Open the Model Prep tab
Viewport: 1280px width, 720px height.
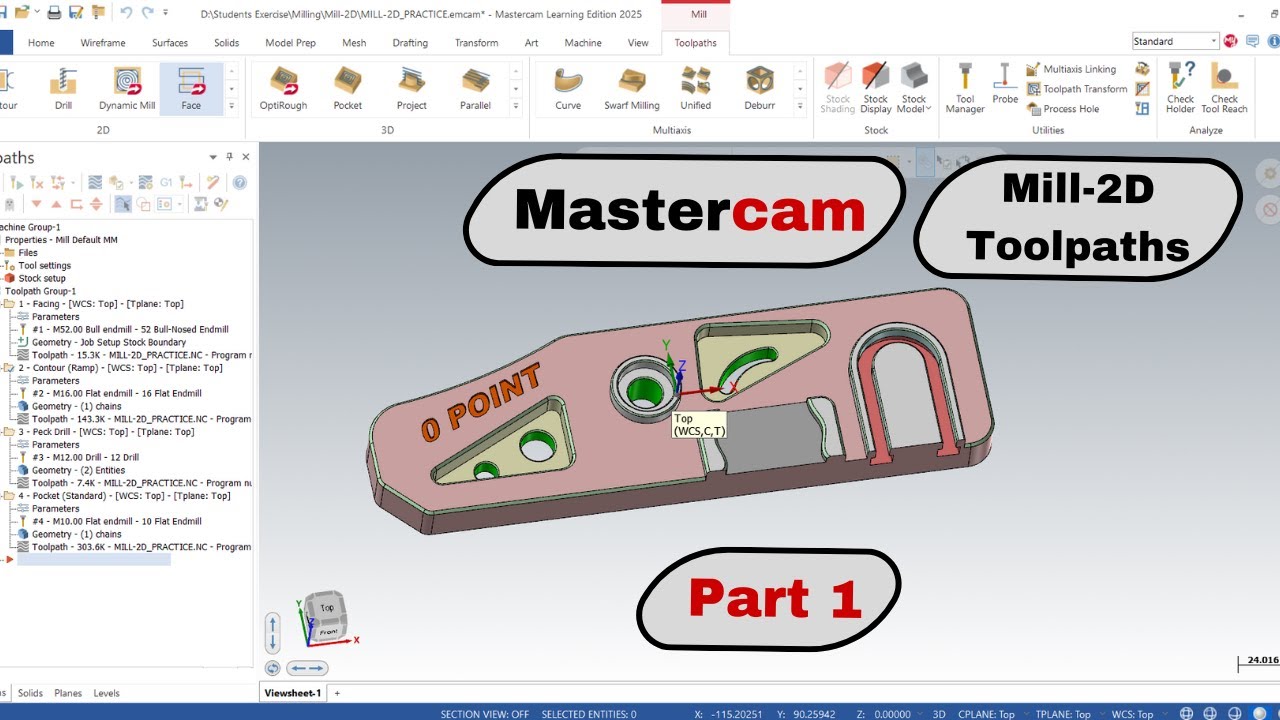[290, 43]
